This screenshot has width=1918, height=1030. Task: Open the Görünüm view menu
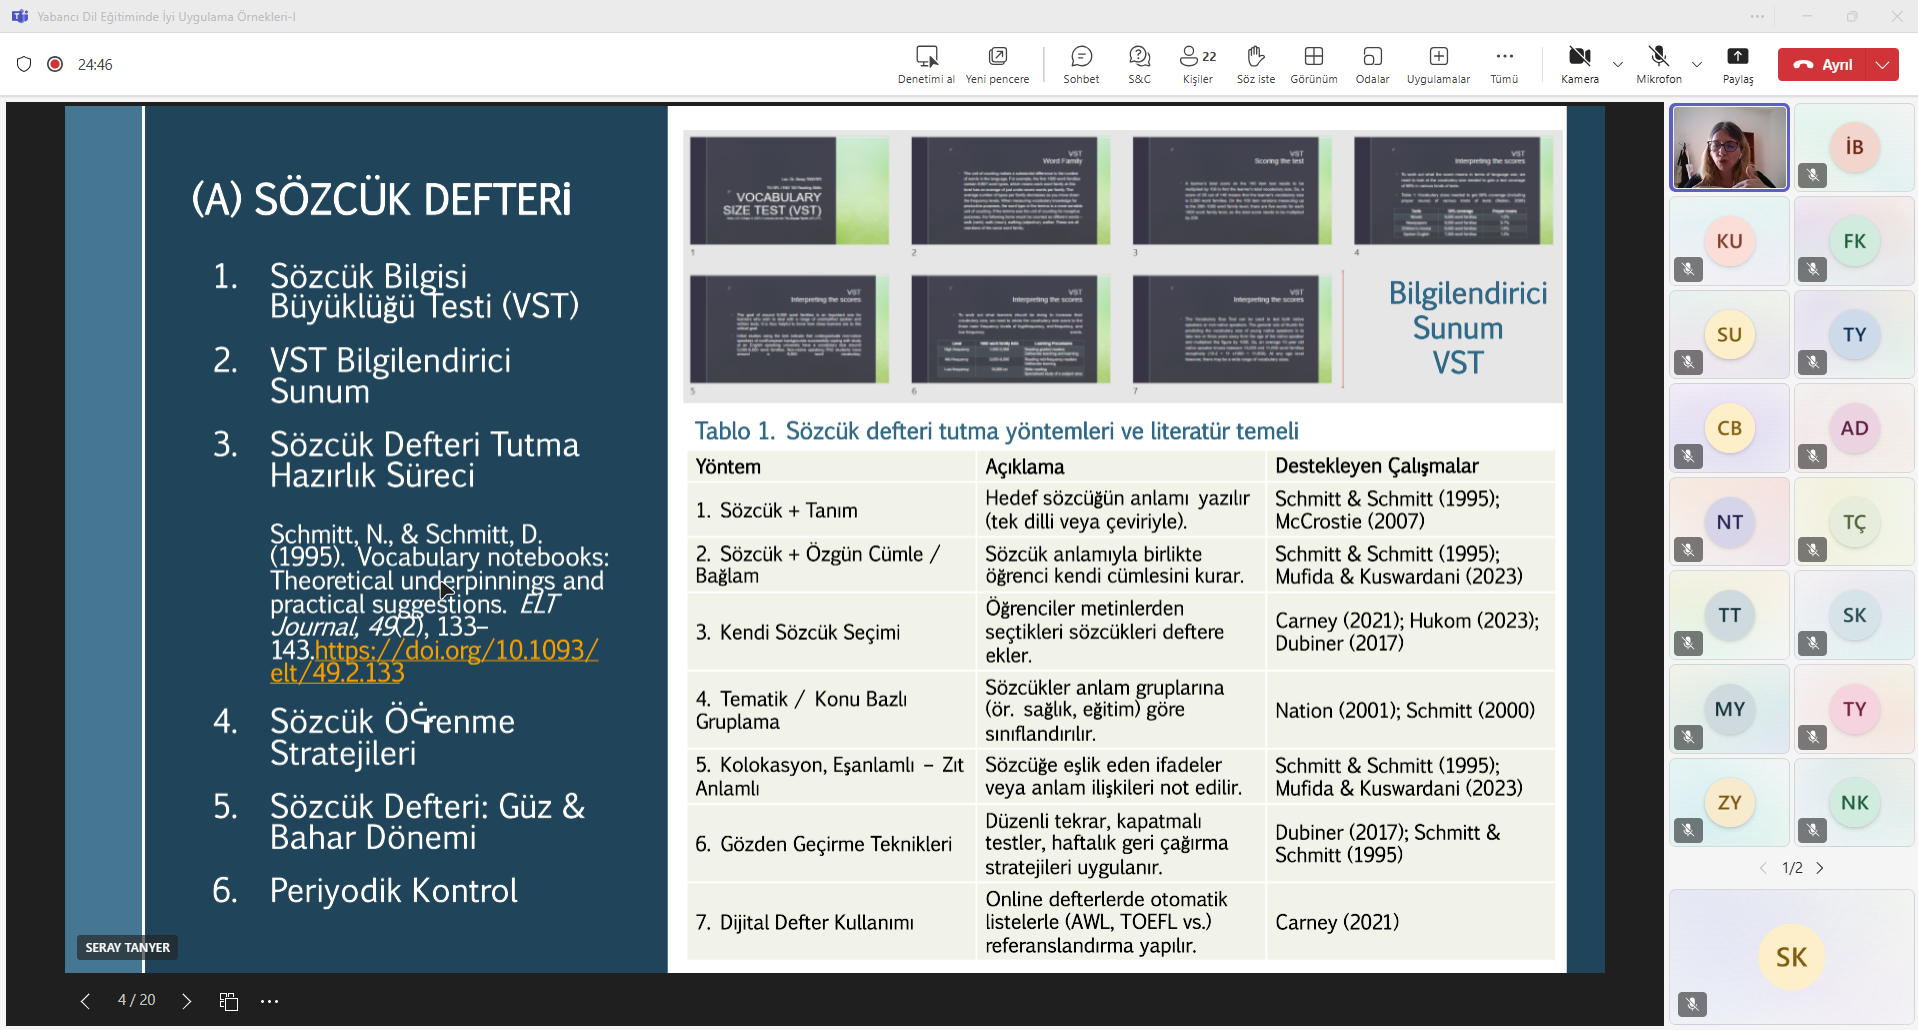1313,64
